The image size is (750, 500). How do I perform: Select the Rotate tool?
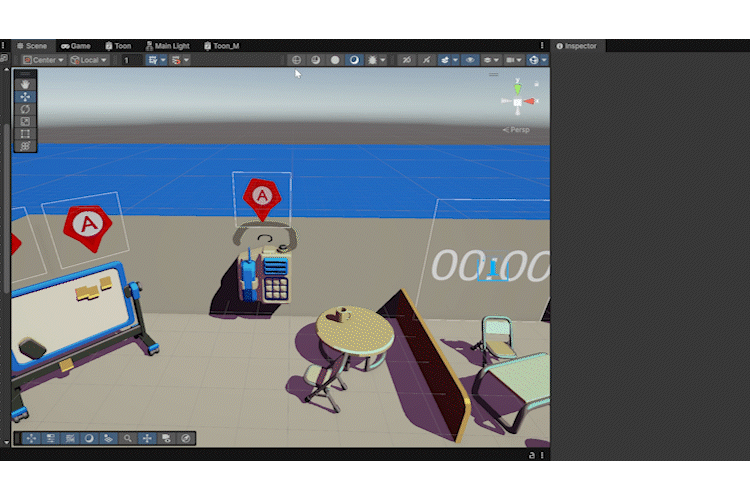point(25,109)
